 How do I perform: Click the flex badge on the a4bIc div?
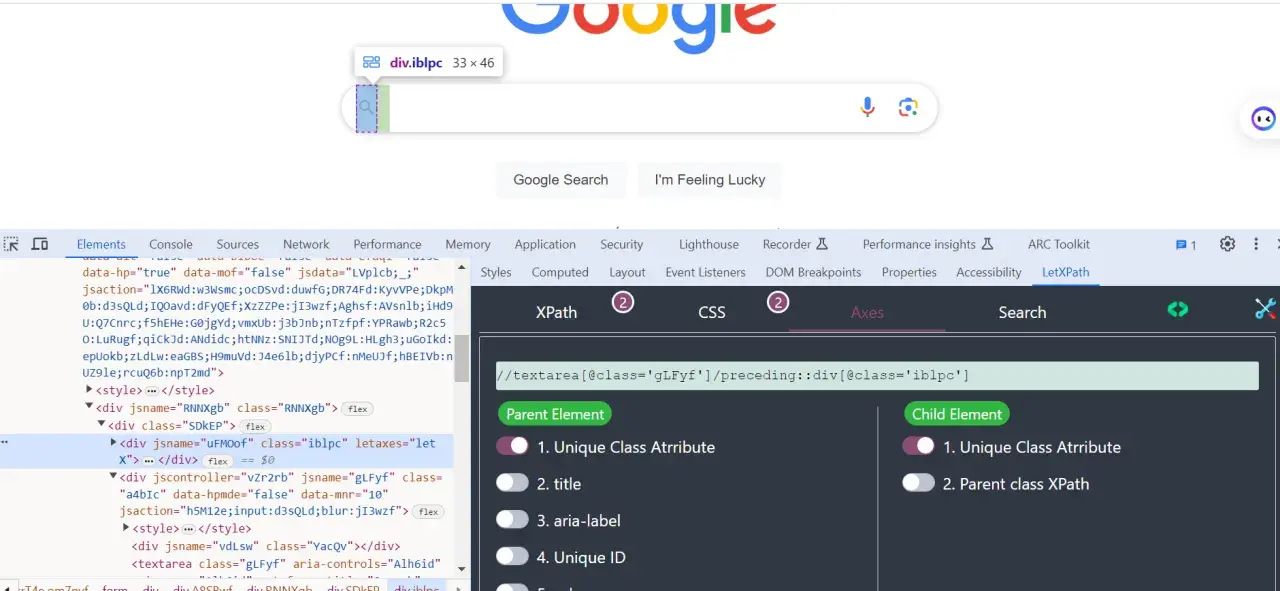pyautogui.click(x=428, y=512)
